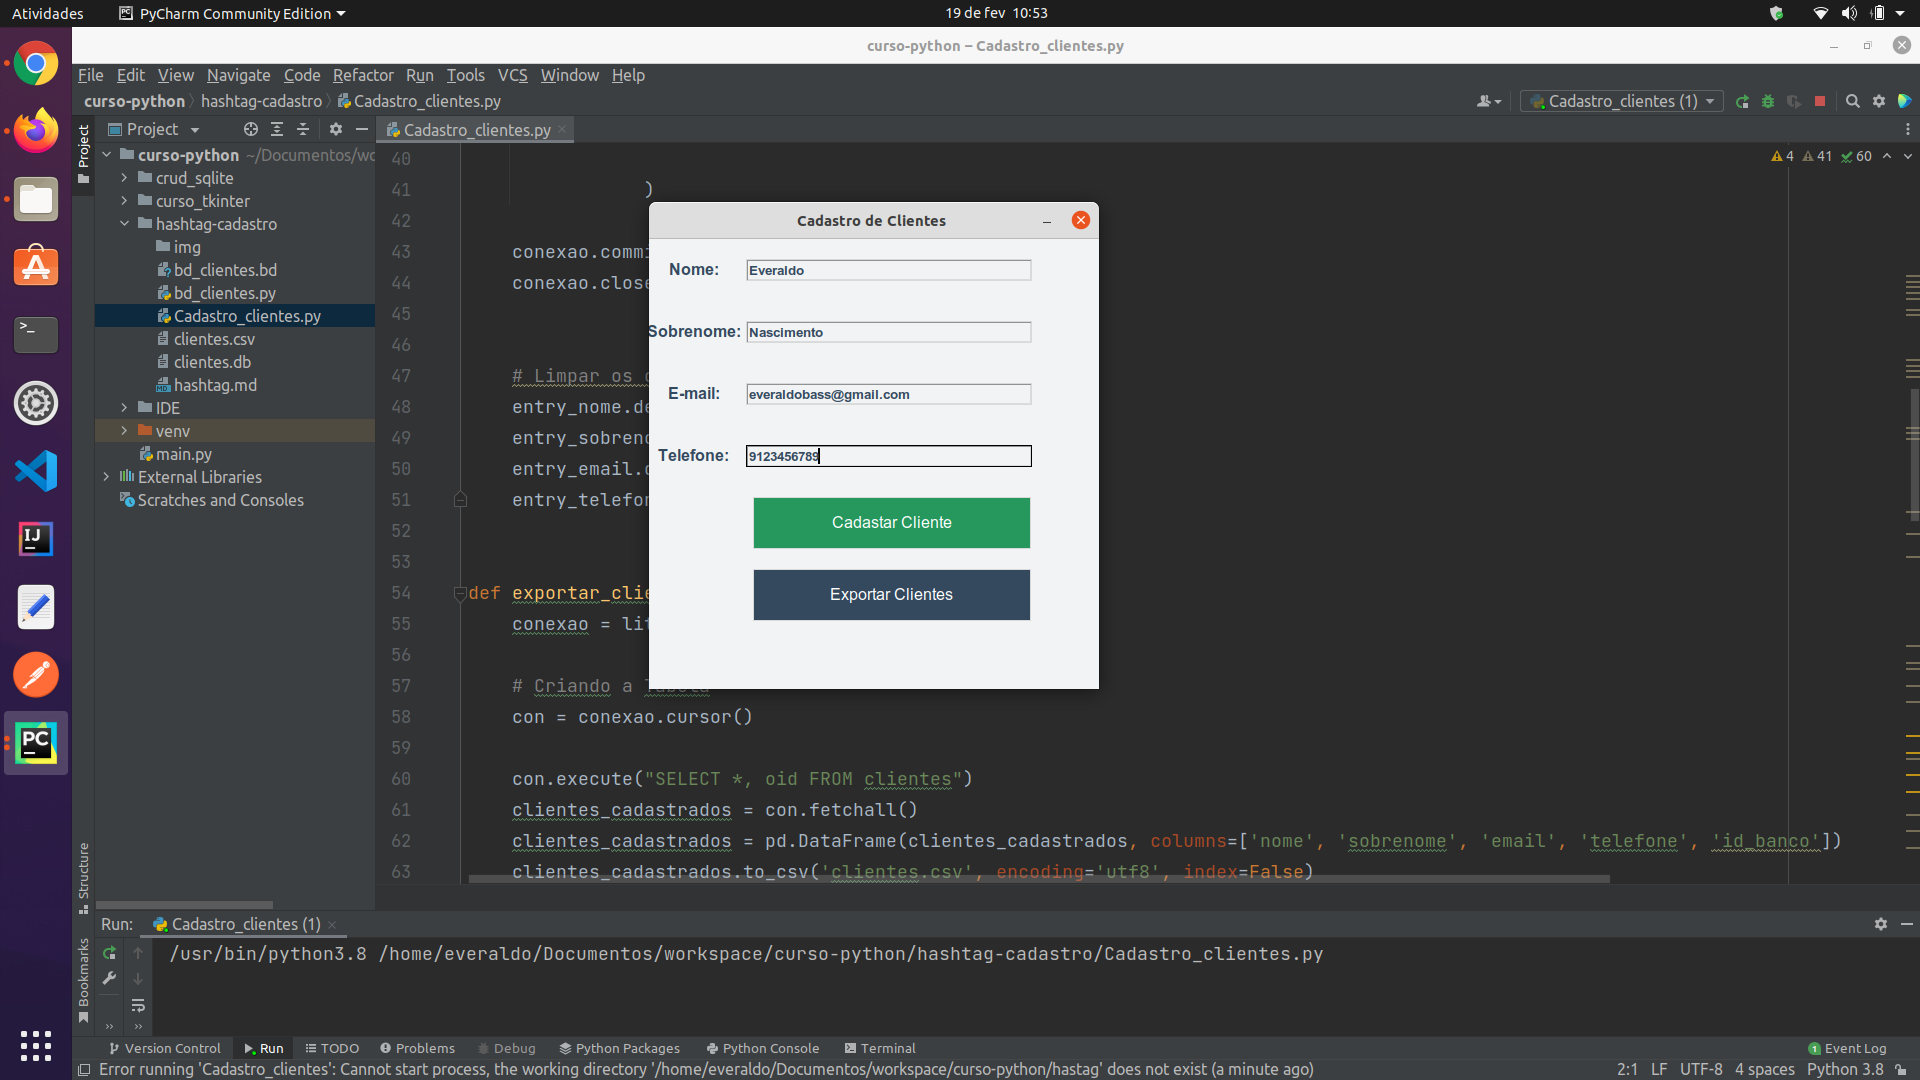The height and width of the screenshot is (1080, 1920).
Task: Click the Rerun icon in Run panel
Action: [x=110, y=953]
